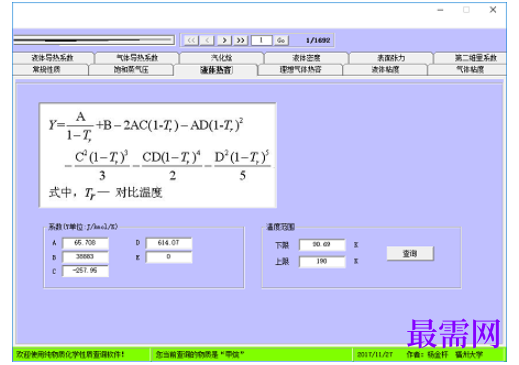Click the substance name field at top left
This screenshot has width=519, height=365.
tap(94, 40)
